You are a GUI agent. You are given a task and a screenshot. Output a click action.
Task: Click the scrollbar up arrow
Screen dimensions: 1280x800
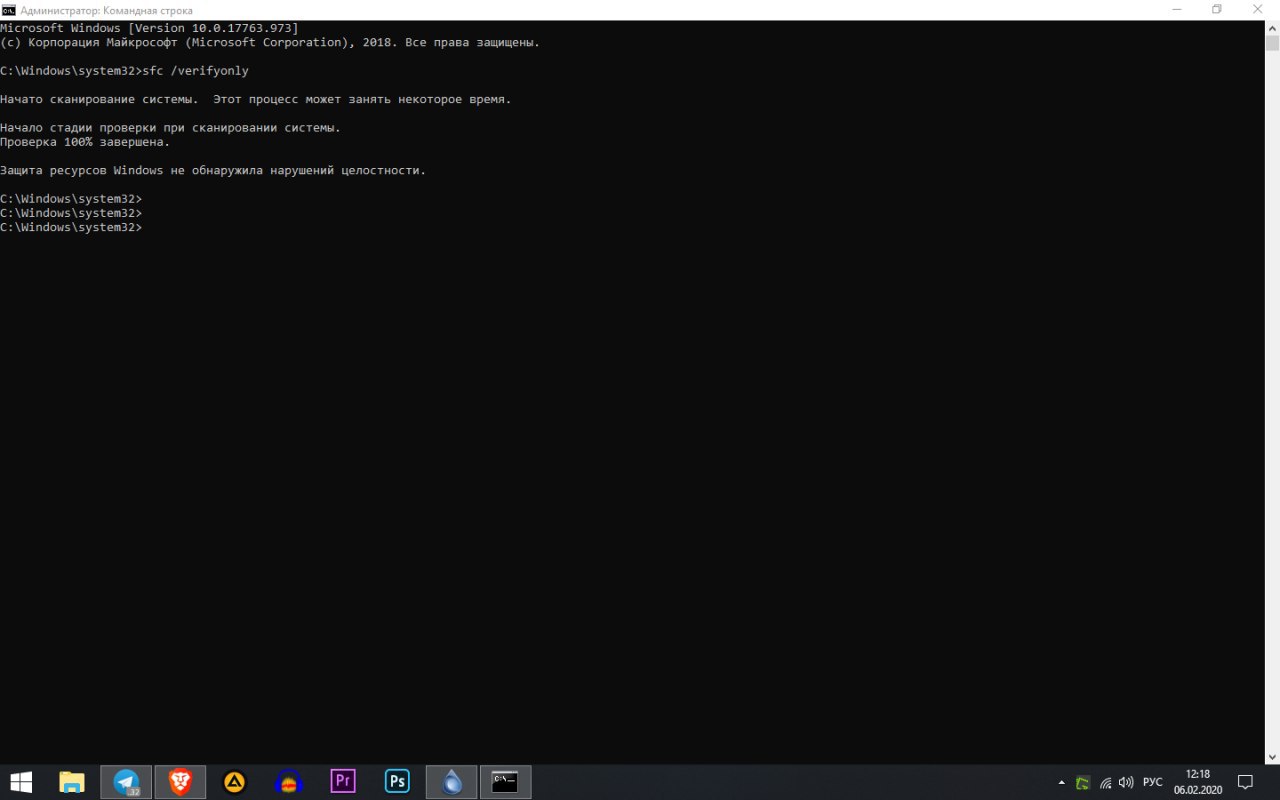tap(1272, 27)
